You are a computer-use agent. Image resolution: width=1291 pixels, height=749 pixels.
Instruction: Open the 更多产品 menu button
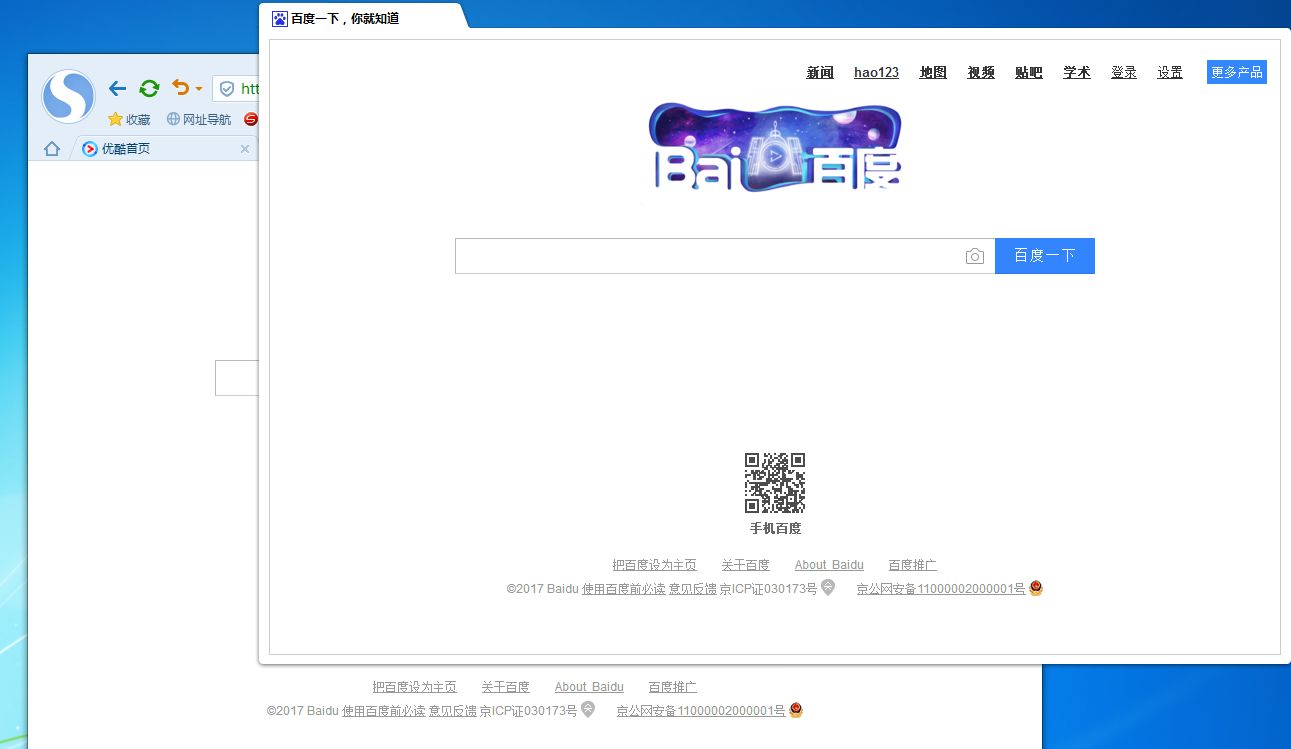pos(1236,72)
